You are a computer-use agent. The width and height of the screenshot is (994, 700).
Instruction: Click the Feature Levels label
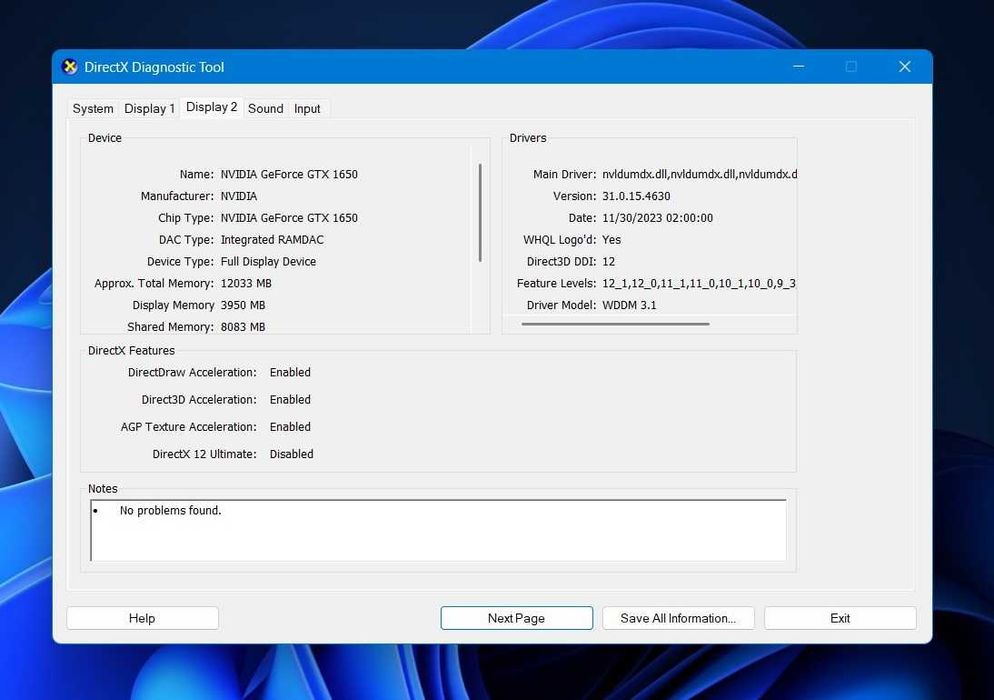coord(557,283)
